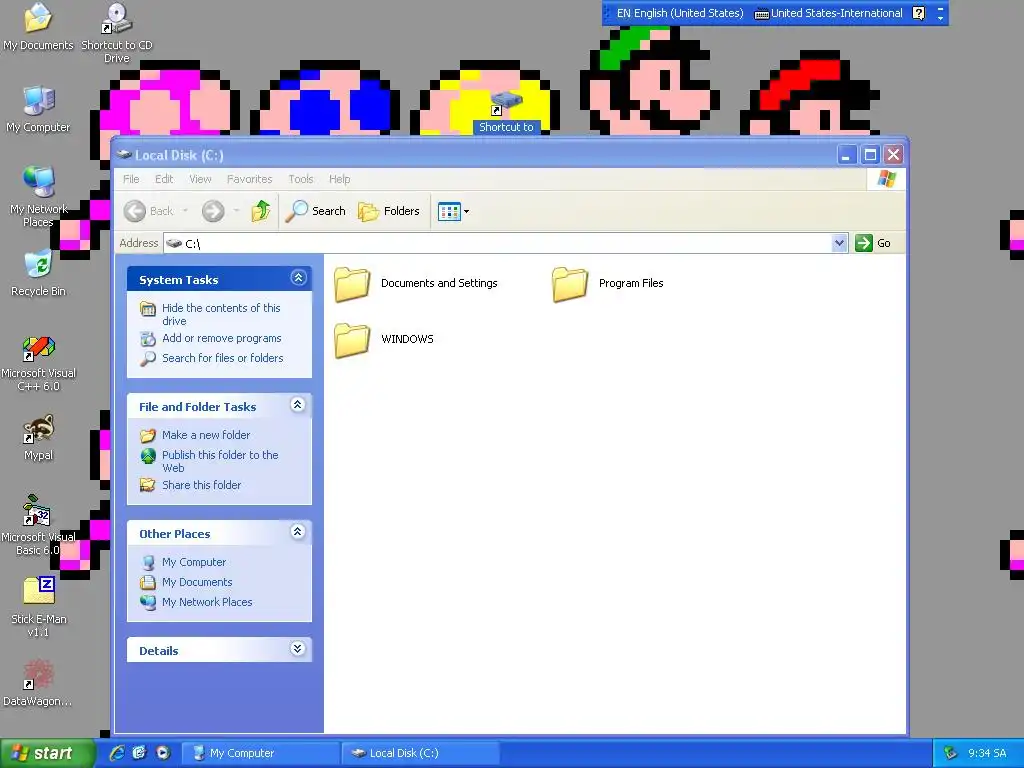
Task: Select My Documents desktop icon
Action: coord(38,18)
